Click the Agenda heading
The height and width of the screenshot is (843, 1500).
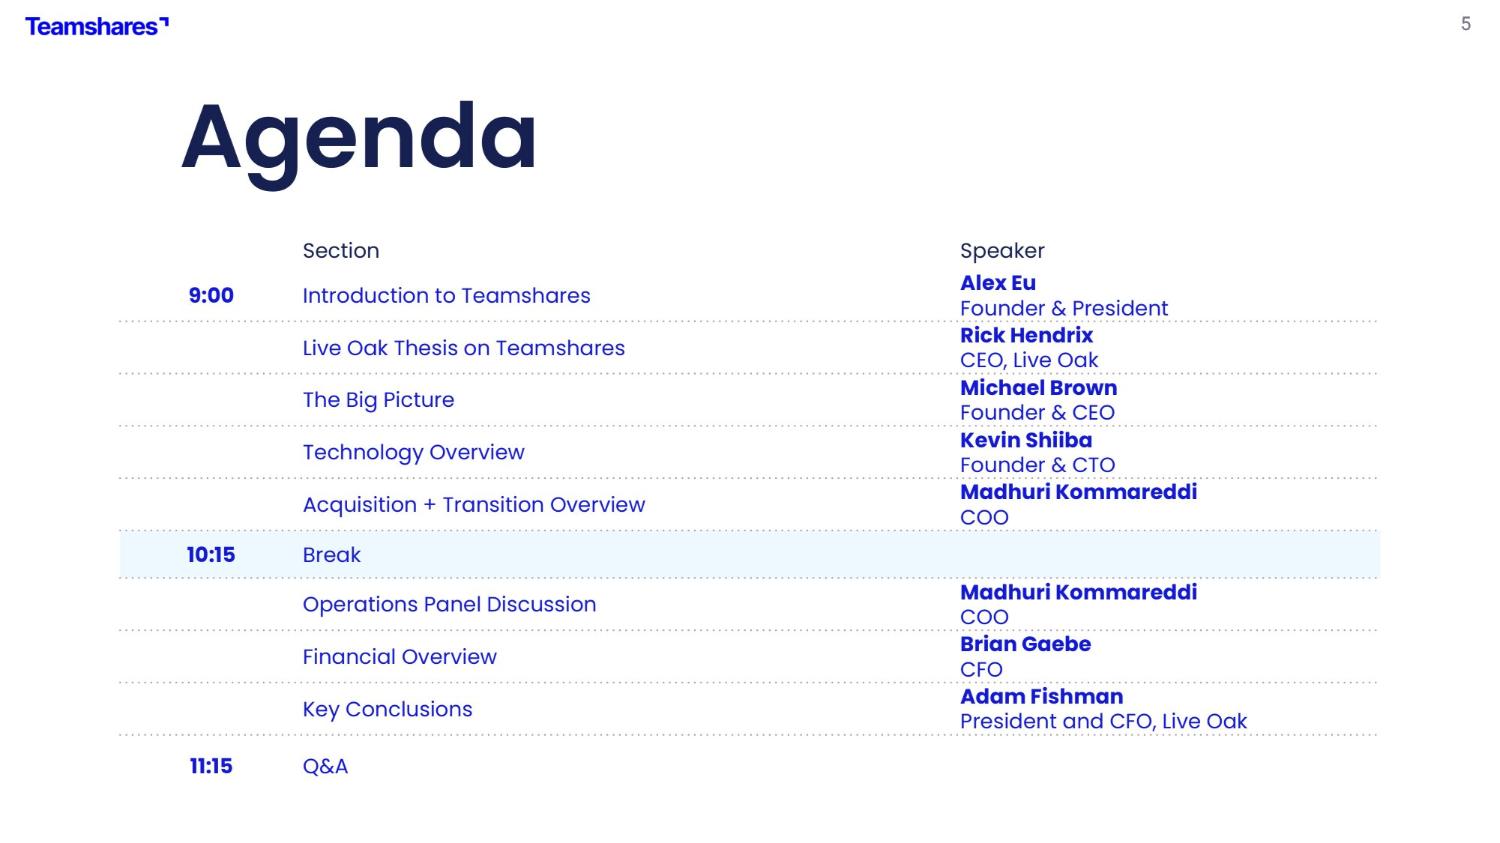[359, 137]
